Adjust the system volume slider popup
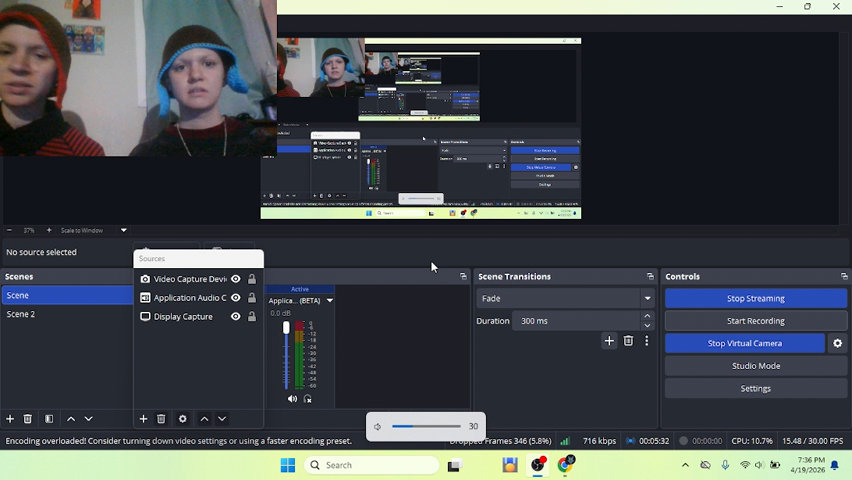Viewport: 852px width, 480px height. click(x=426, y=427)
